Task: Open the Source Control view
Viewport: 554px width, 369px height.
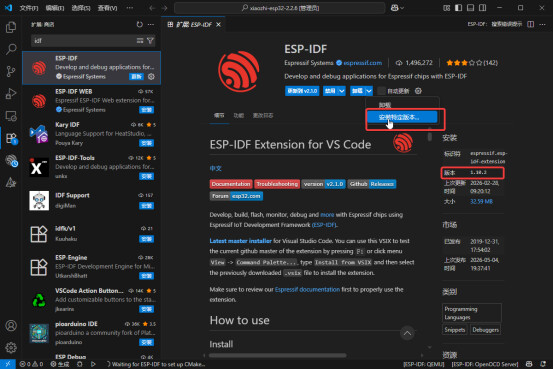Action: 11,71
